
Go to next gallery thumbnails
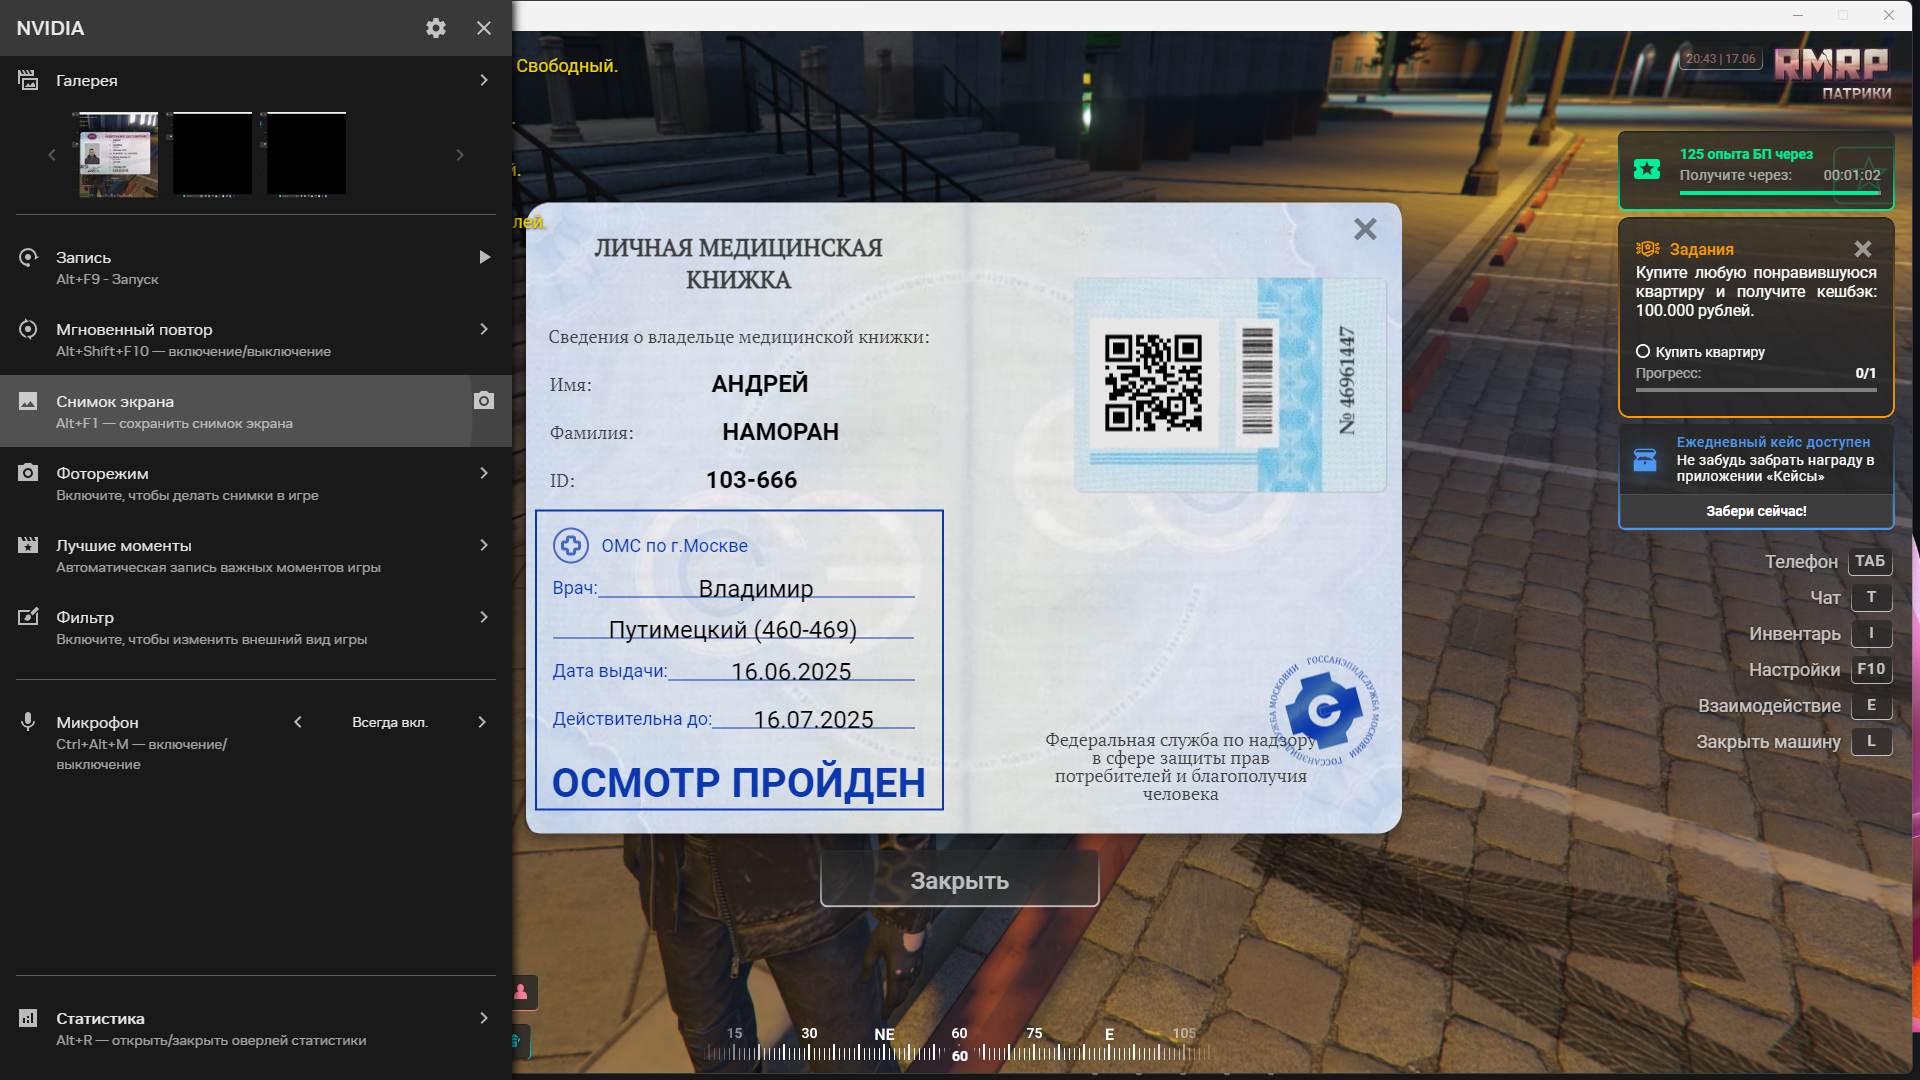[460, 155]
